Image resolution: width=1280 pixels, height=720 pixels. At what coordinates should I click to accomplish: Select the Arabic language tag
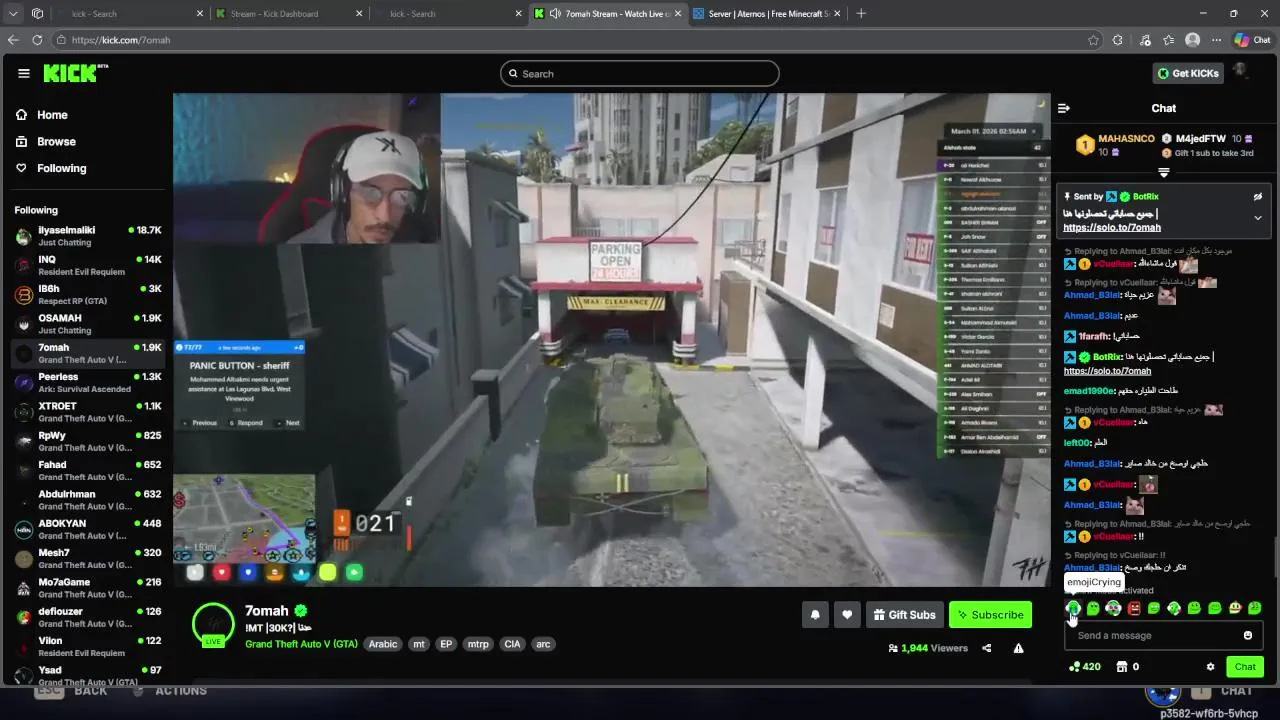[x=383, y=644]
